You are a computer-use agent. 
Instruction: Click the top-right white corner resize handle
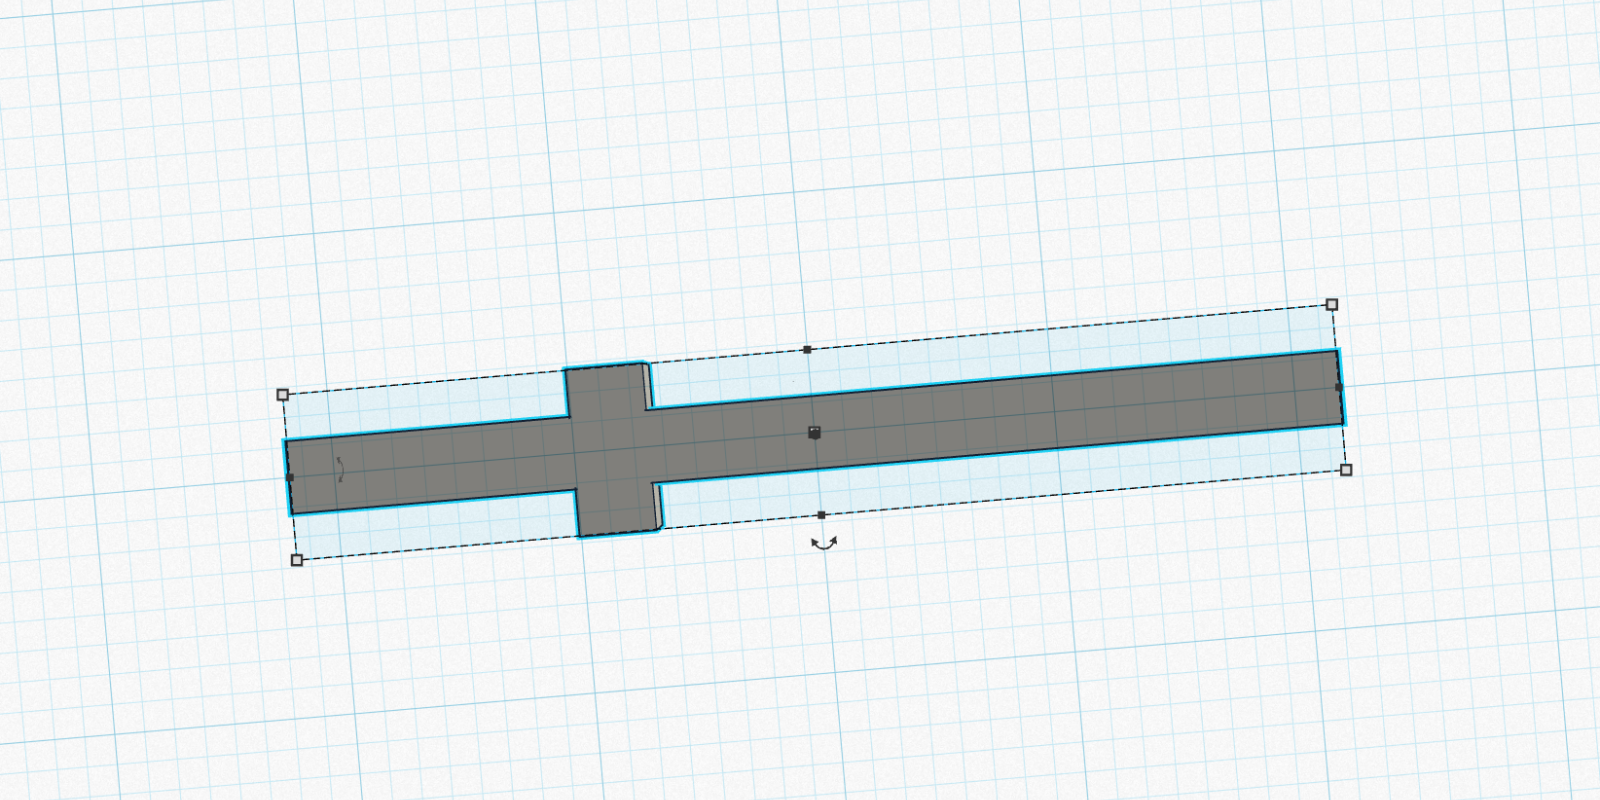(1331, 304)
